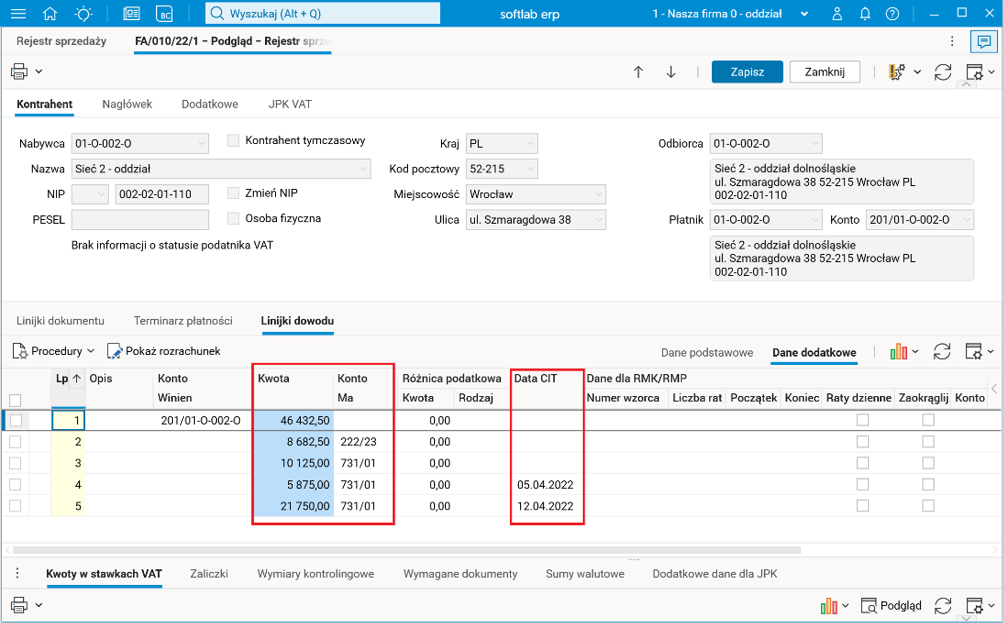Toggle the Zmień NIP checkbox
Image resolution: width=1003 pixels, height=623 pixels.
[x=233, y=193]
